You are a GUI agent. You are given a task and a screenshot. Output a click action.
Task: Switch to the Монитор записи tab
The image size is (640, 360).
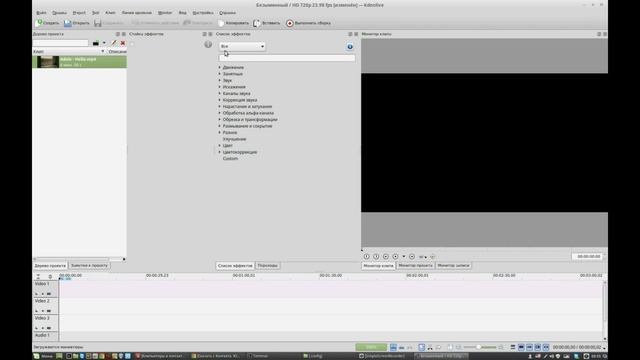pos(453,266)
